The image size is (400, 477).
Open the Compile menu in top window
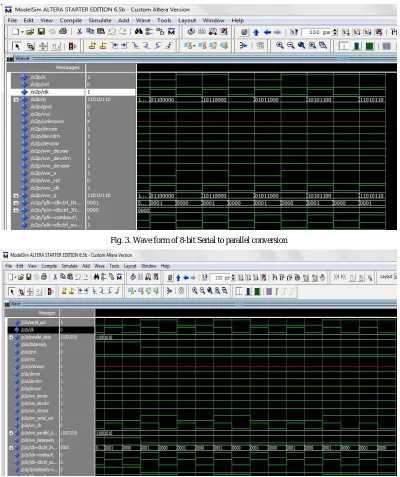pos(71,20)
